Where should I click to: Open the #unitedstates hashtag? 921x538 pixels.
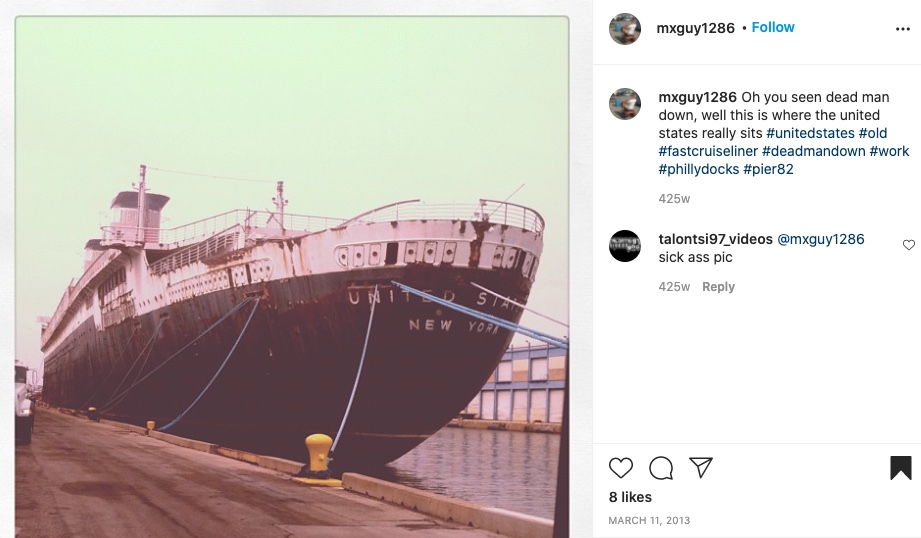pyautogui.click(x=810, y=134)
